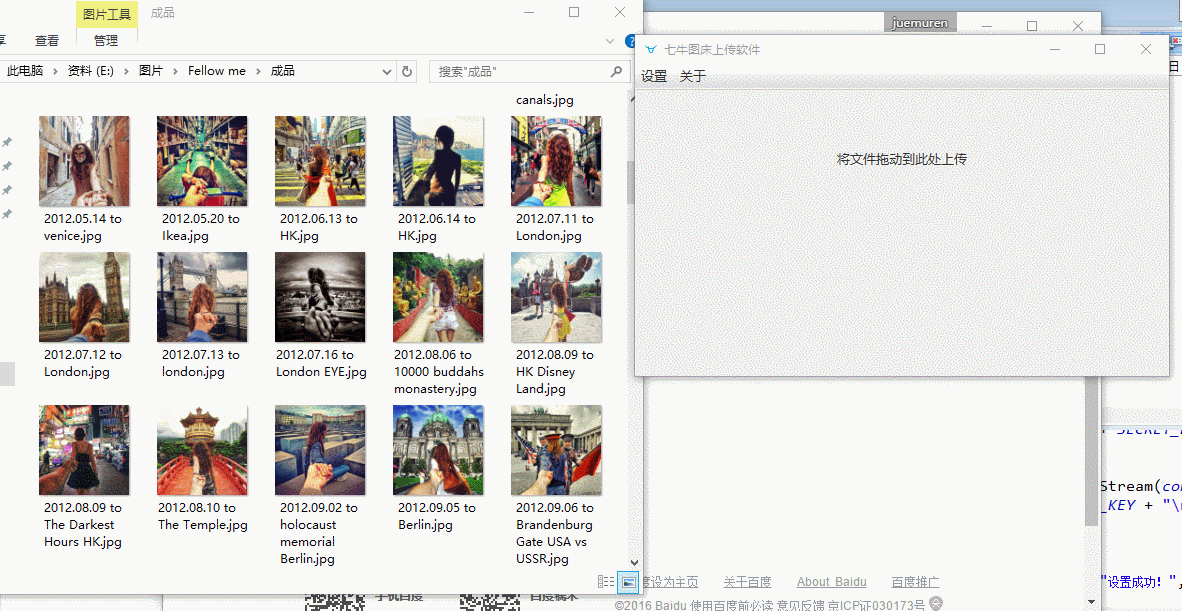1182x611 pixels.
Task: Select the 2012.06.14 to HK.jpg thumbnail
Action: coord(438,161)
